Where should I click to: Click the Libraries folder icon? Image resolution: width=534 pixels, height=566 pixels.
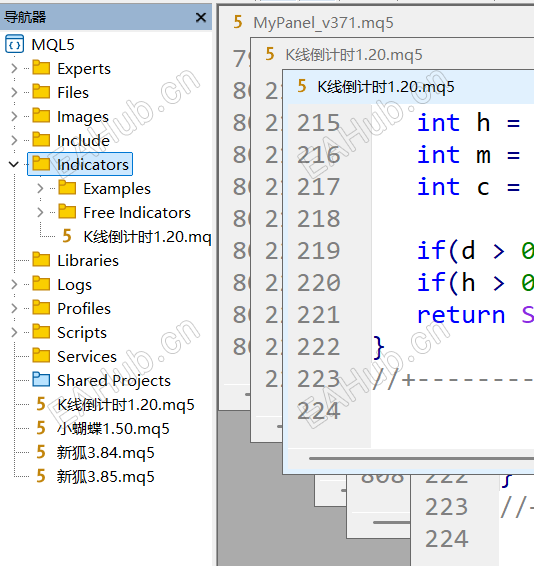click(41, 259)
